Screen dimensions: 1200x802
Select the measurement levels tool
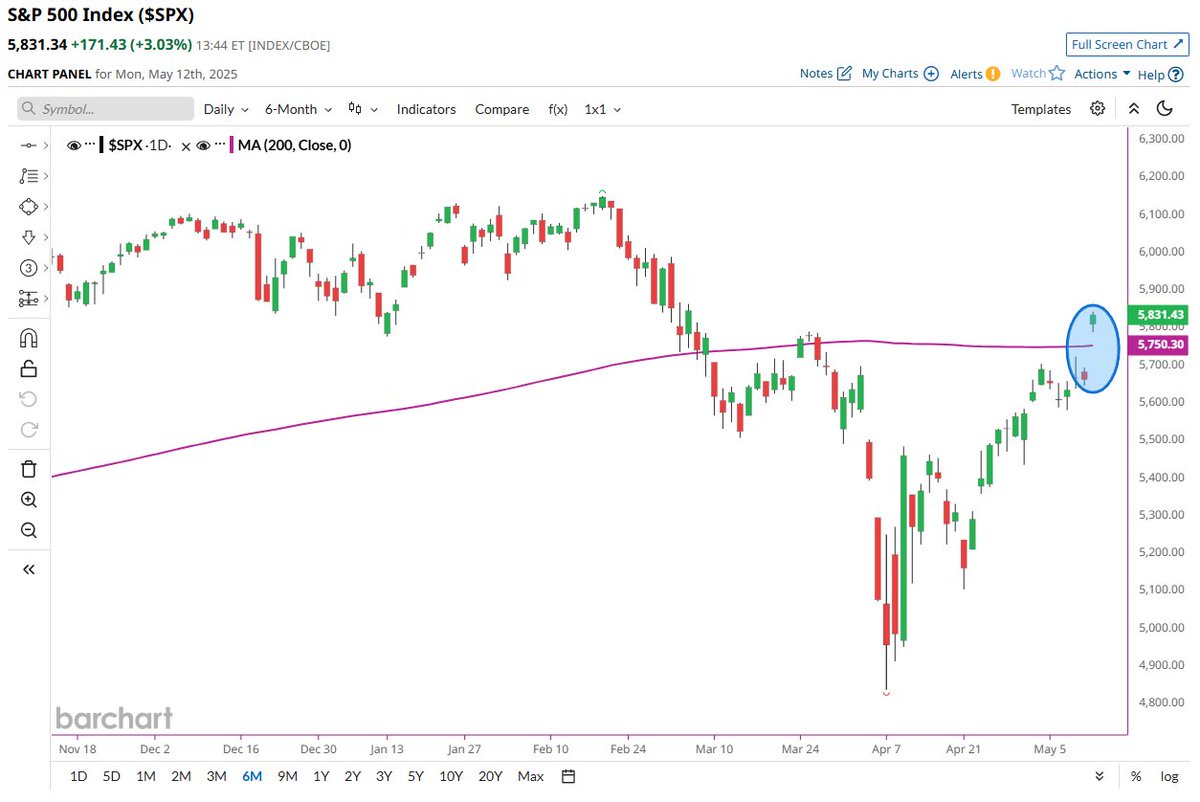click(29, 298)
